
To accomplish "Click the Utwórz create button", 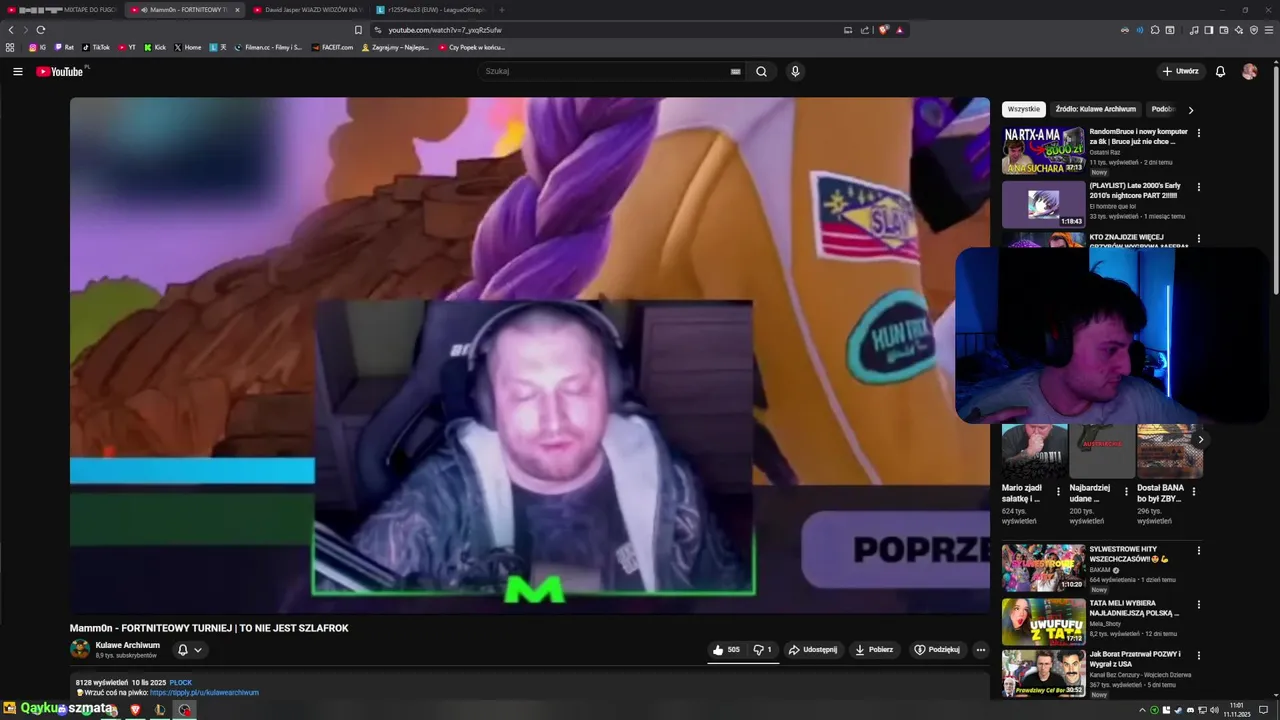I will coord(1180,71).
